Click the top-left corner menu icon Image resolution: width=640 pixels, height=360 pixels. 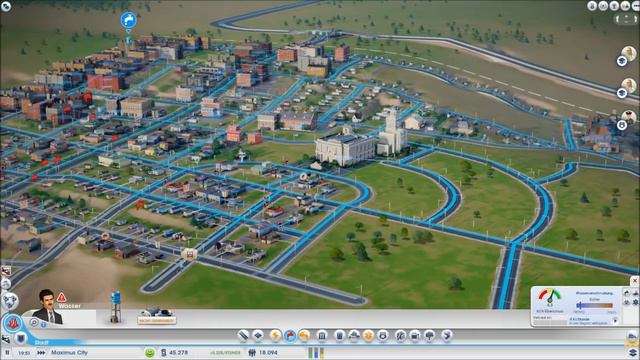point(6,6)
